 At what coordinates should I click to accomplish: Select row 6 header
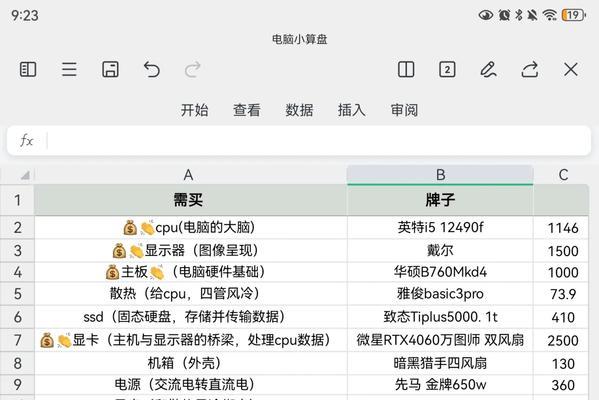[17, 317]
